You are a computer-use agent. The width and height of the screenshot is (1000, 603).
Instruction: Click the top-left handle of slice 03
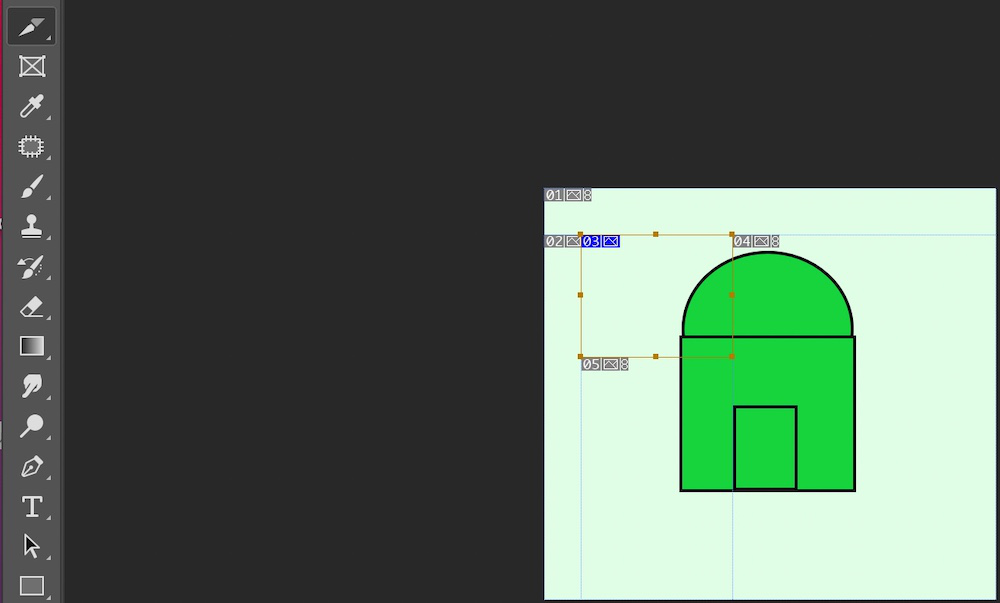(580, 234)
